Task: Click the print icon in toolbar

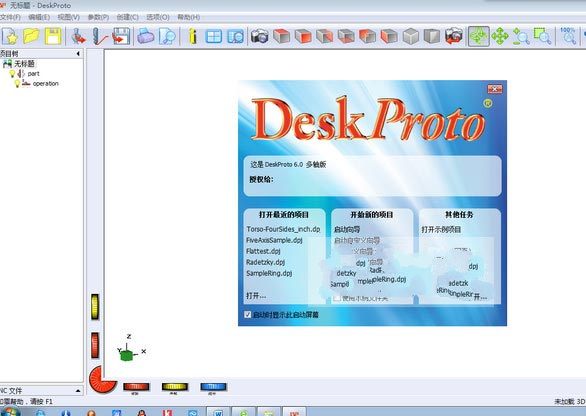Action: point(145,36)
